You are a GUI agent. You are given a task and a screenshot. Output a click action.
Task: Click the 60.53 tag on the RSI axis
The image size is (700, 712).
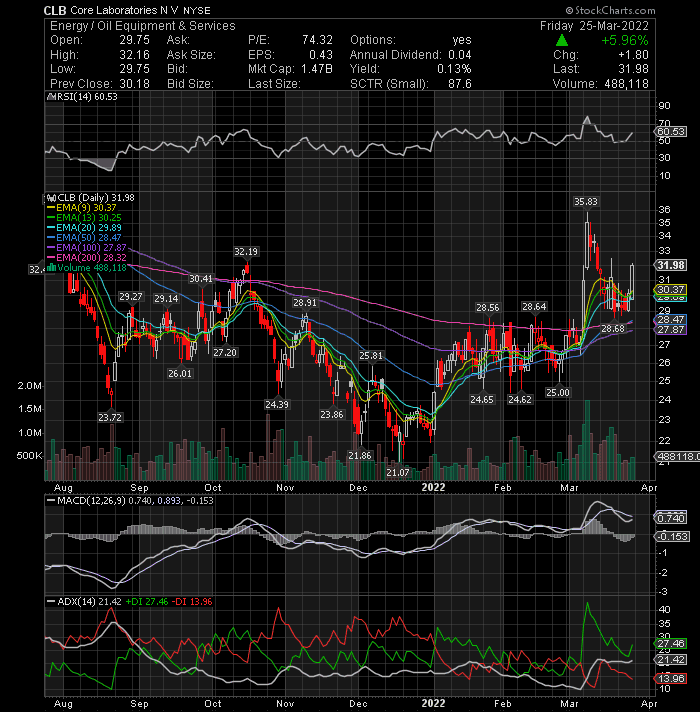click(670, 132)
